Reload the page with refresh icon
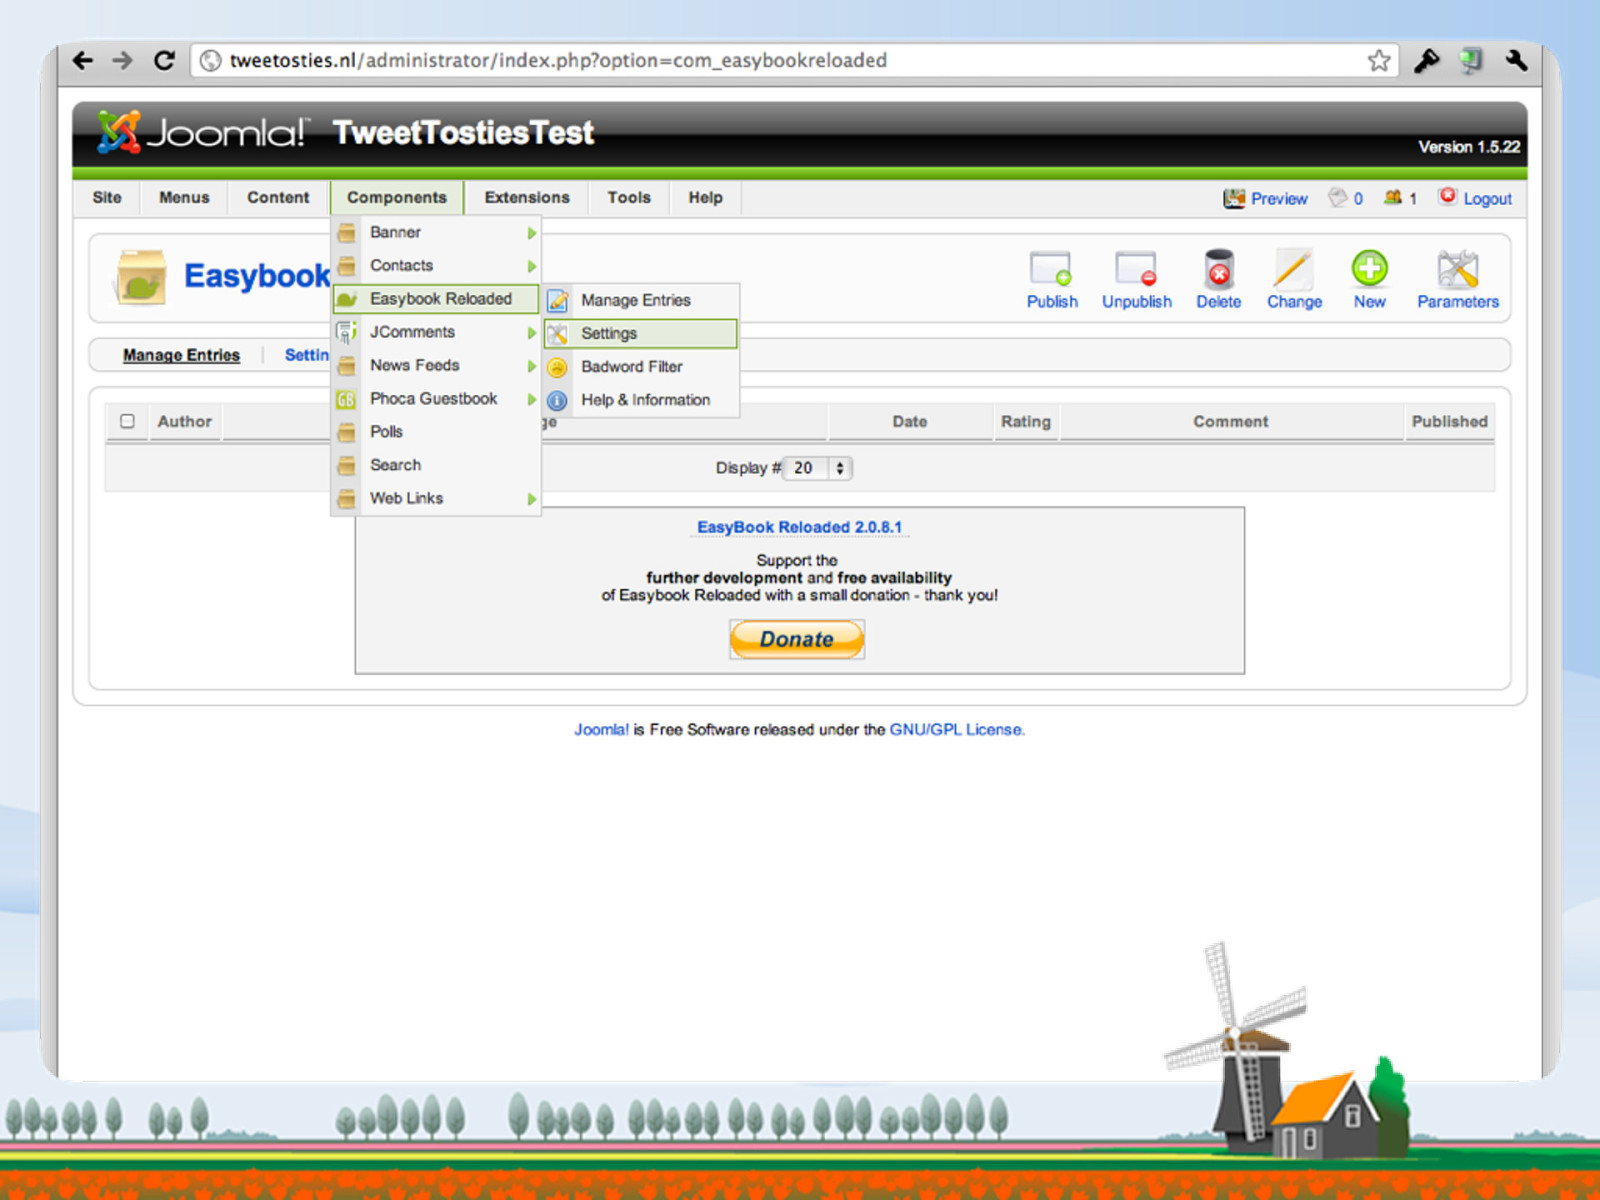The image size is (1600, 1200). [164, 61]
